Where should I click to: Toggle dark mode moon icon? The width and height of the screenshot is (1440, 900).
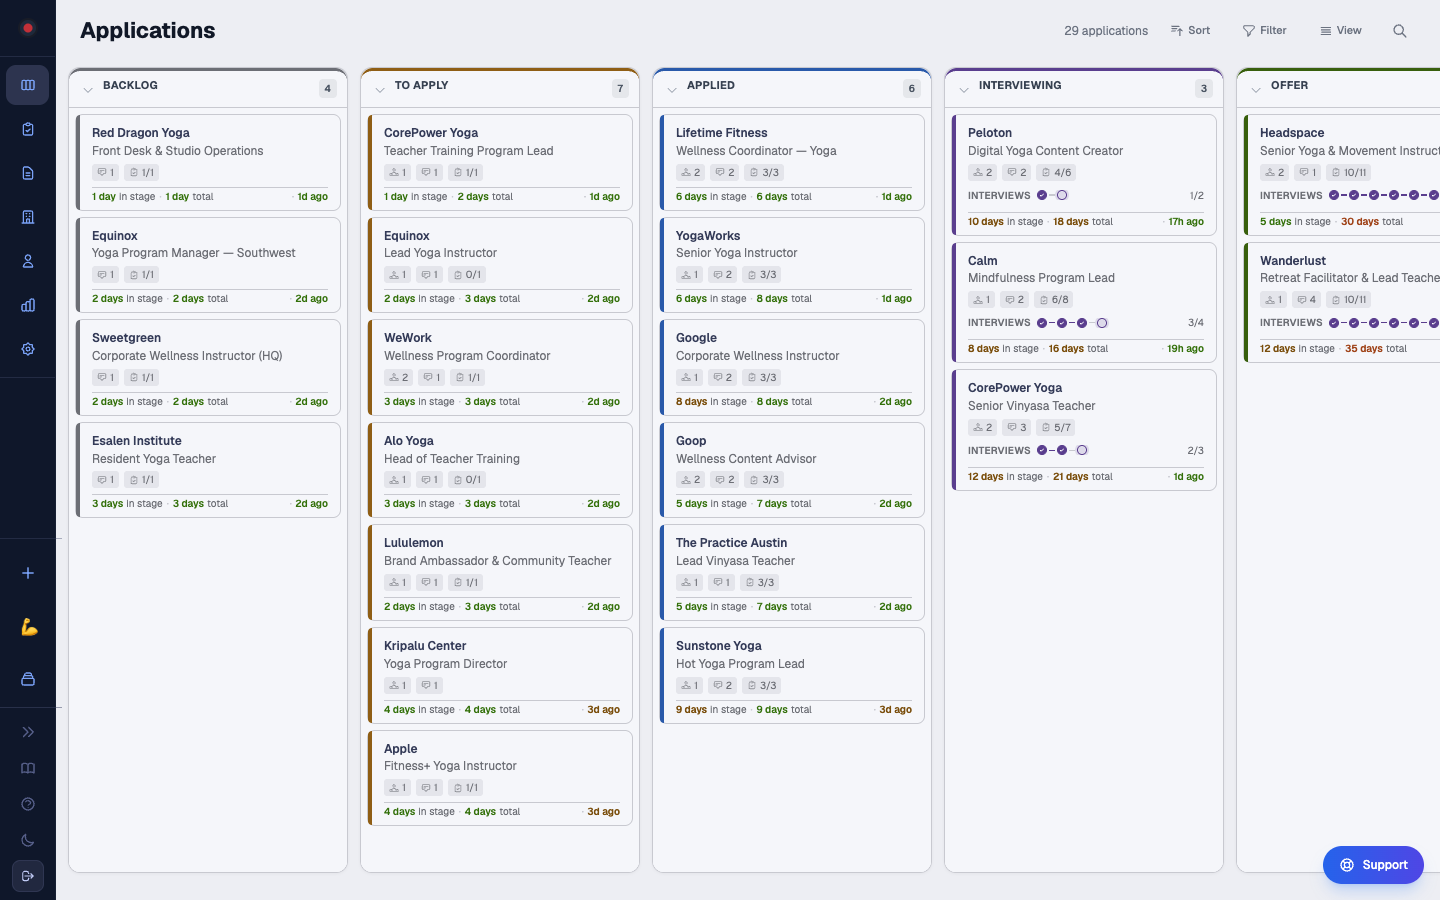[28, 840]
